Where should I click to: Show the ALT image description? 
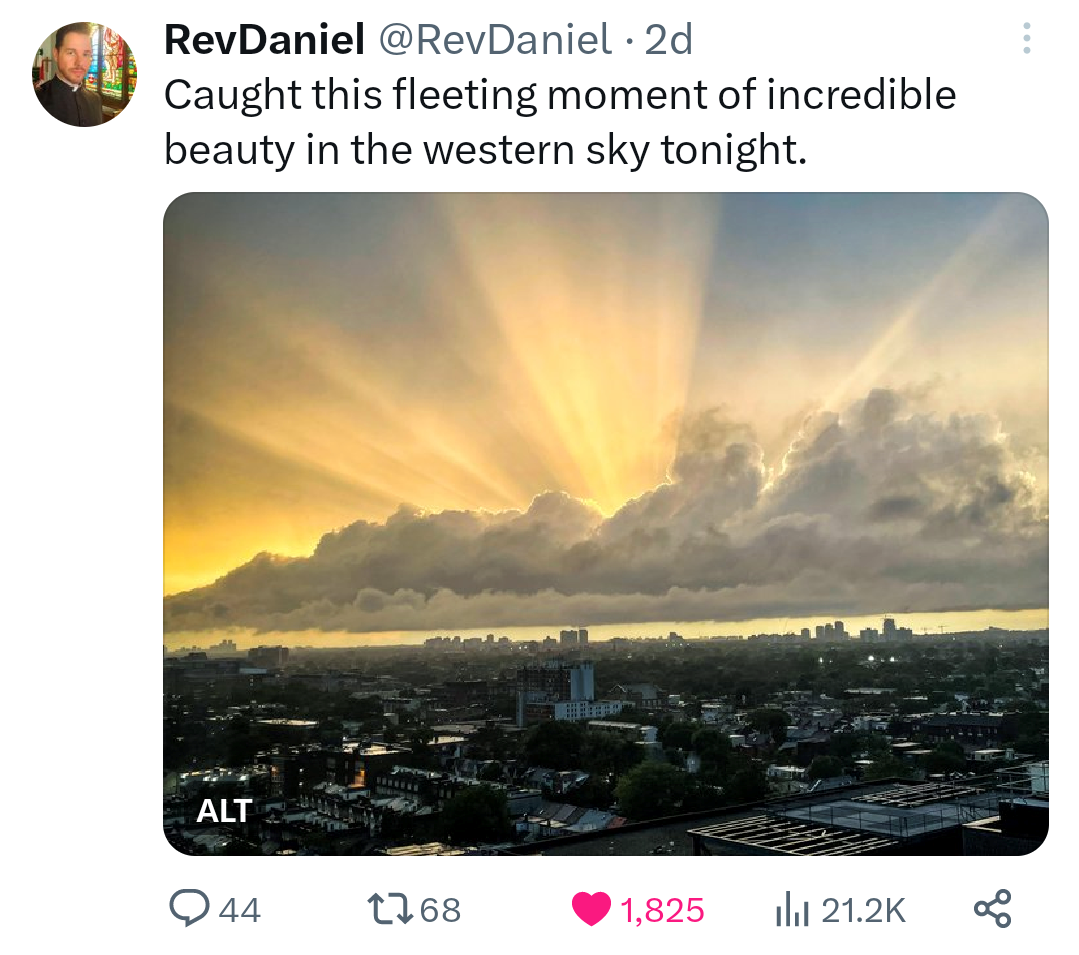click(224, 810)
